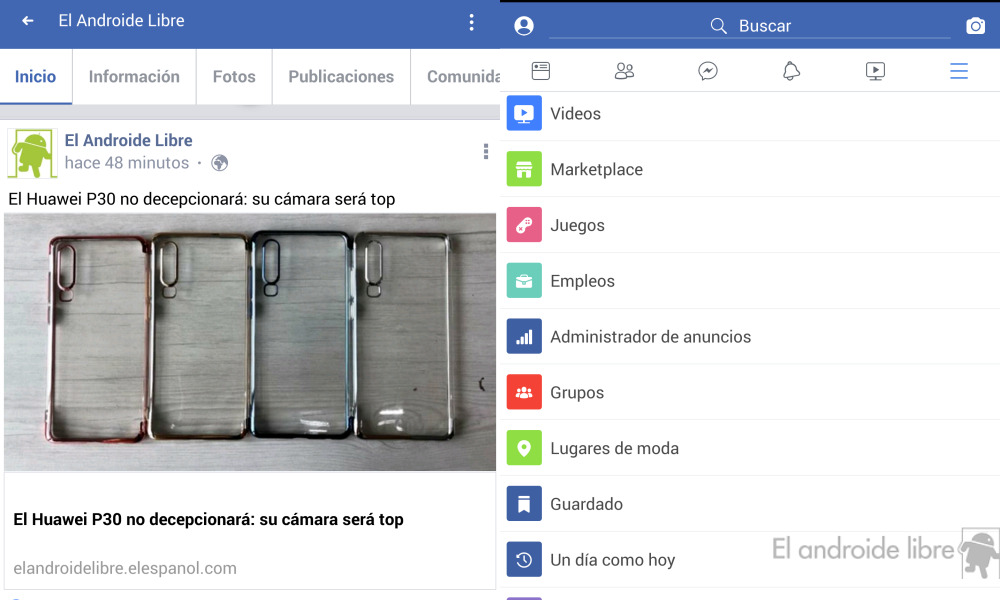Click the post caption about Huawei P30

[202, 199]
